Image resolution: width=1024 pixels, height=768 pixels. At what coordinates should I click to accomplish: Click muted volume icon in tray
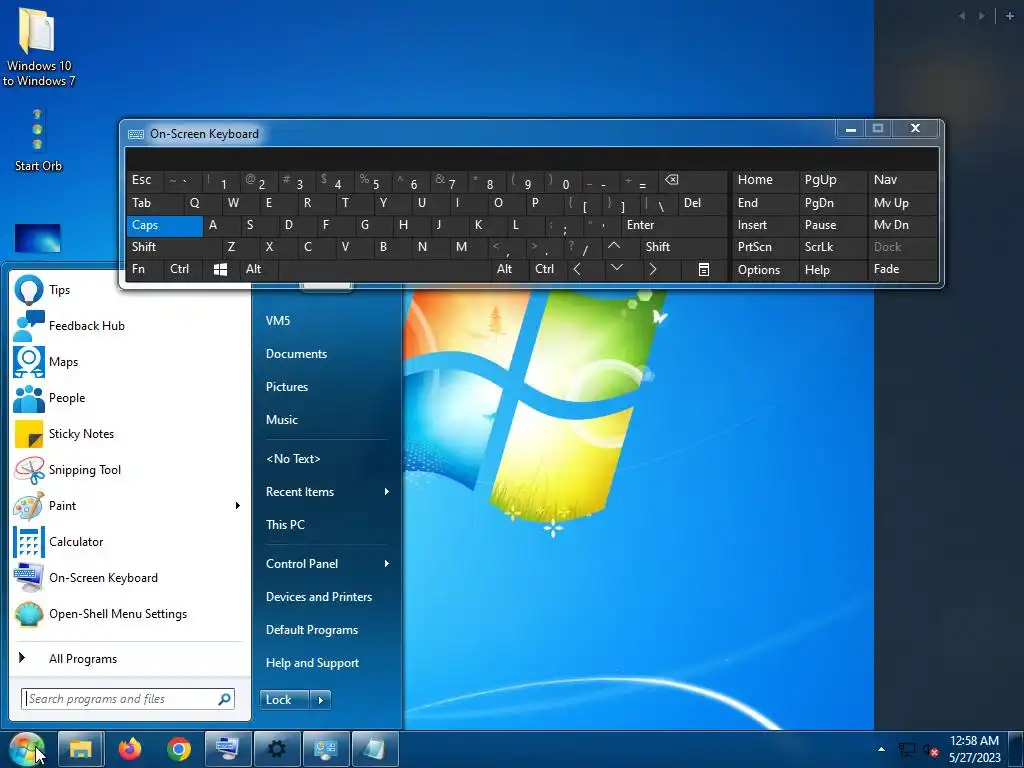pos(931,750)
